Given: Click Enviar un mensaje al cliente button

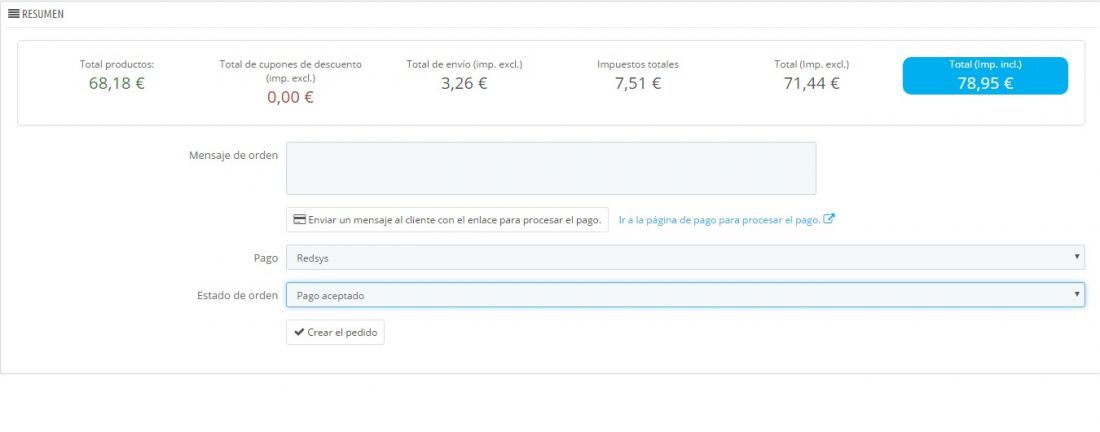Looking at the screenshot, I should 447,220.
